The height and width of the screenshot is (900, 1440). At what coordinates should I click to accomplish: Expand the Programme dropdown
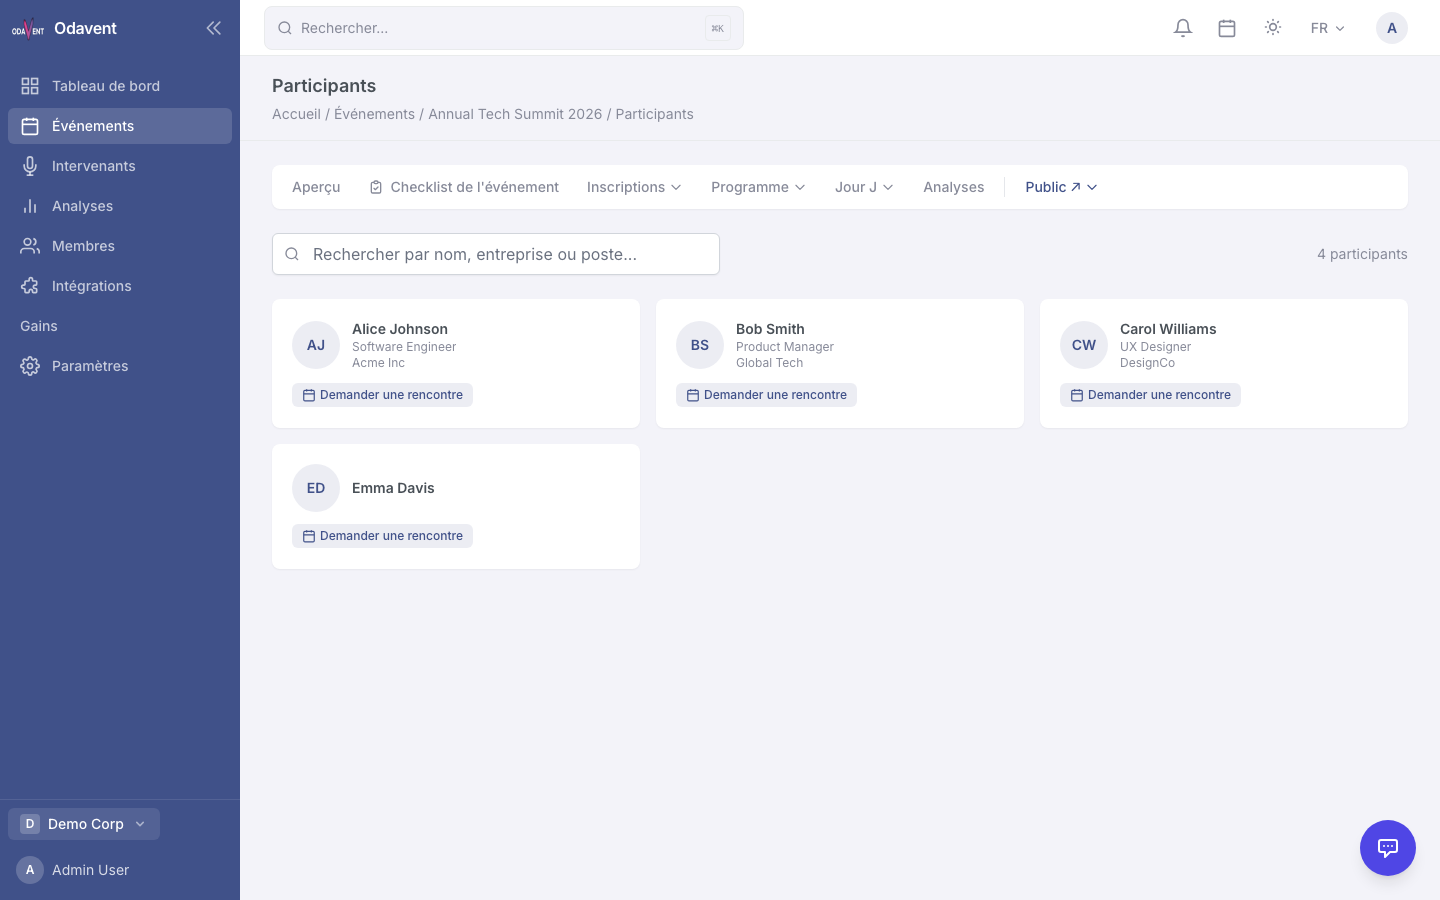click(758, 187)
